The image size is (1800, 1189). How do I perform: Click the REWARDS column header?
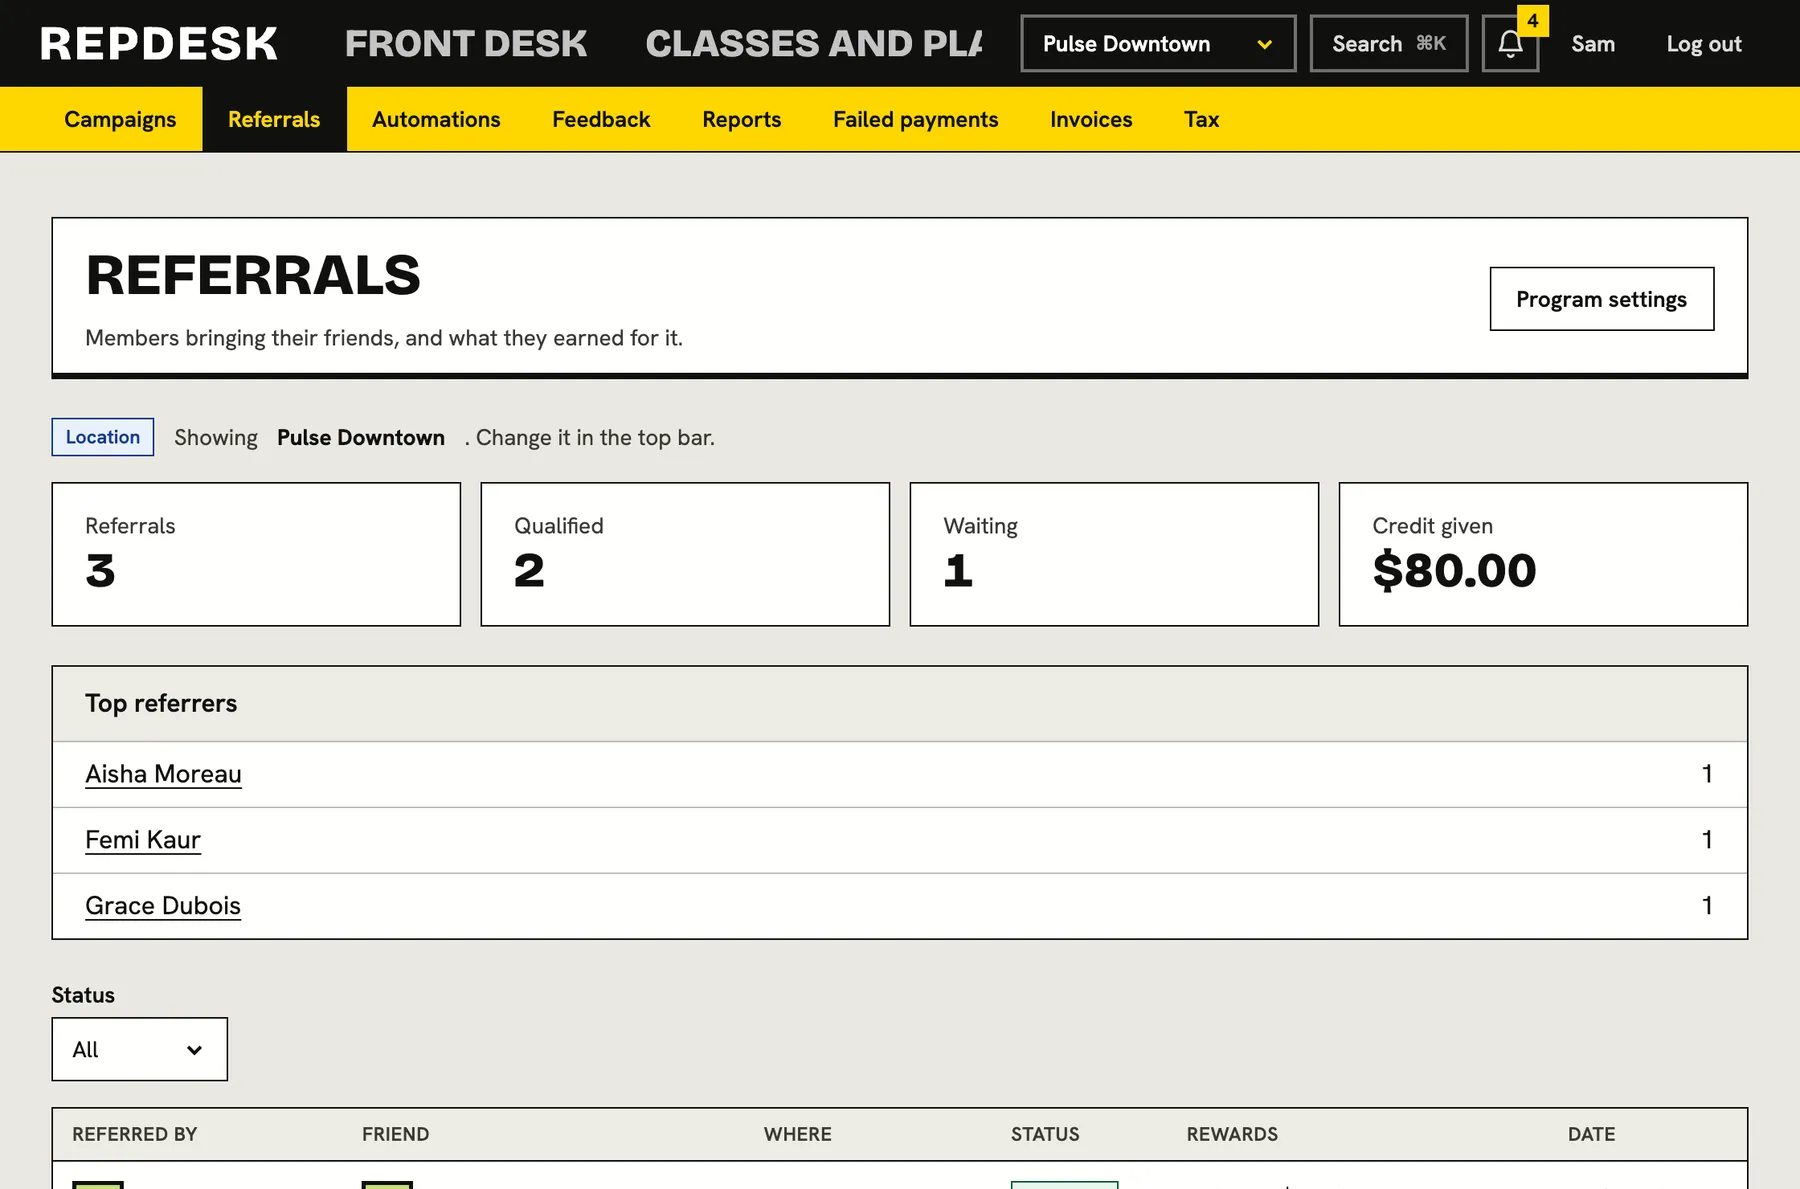click(x=1232, y=1134)
